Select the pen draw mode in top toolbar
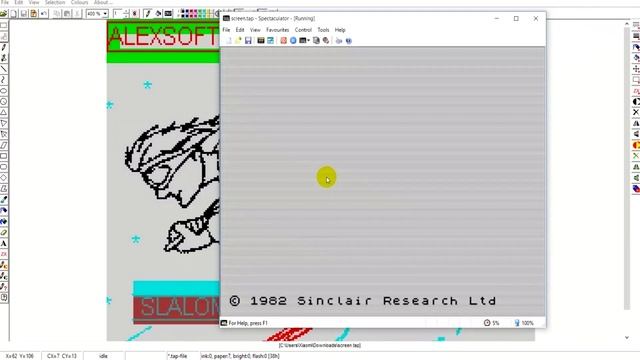Viewport: 640px width, 360px height. coord(148,14)
